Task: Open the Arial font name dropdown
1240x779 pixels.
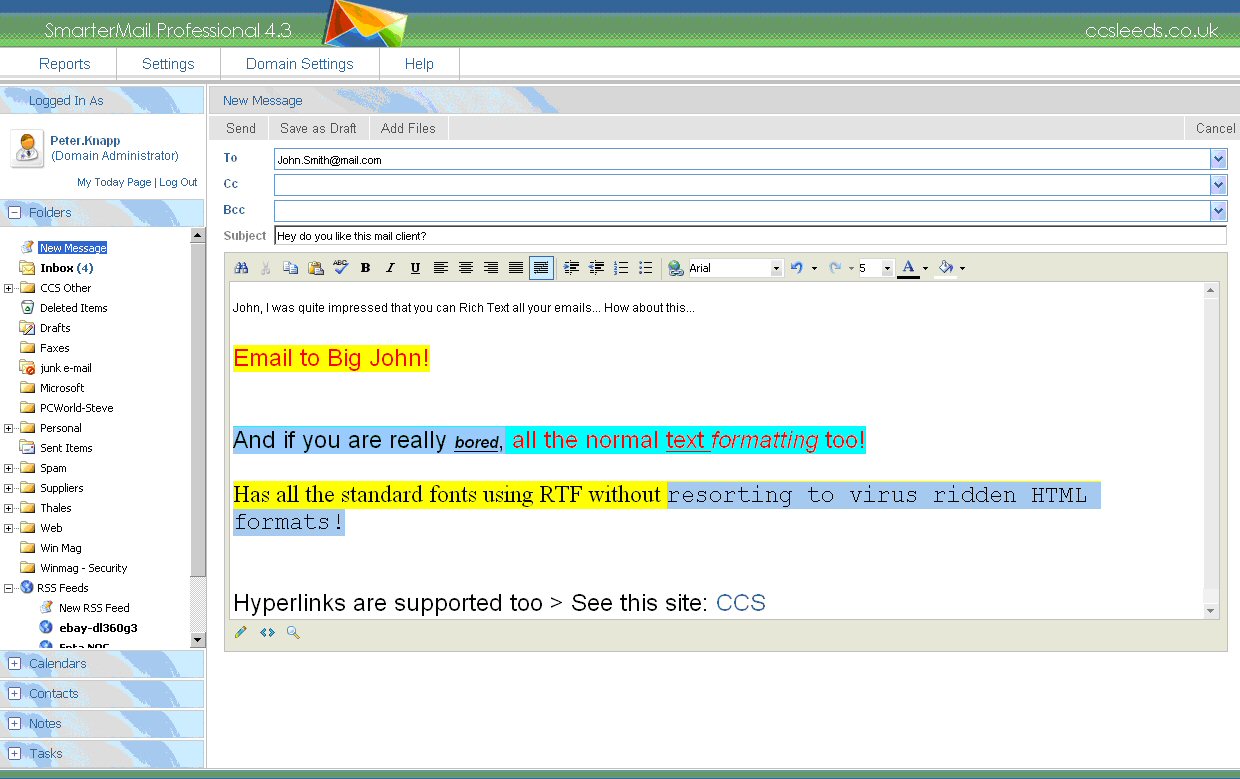Action: click(x=776, y=268)
